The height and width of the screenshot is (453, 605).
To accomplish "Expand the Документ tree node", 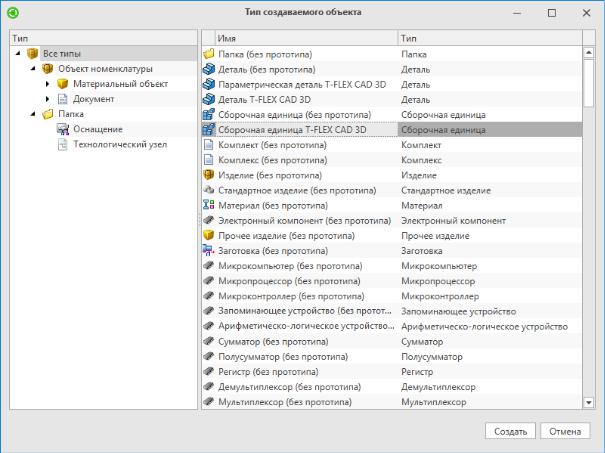I will pos(47,99).
